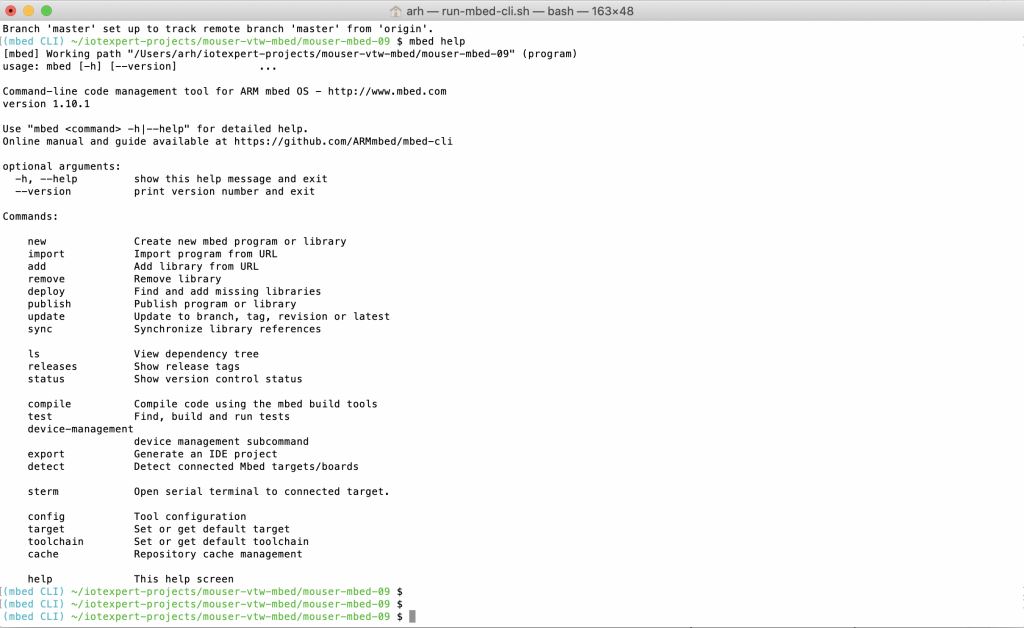Click the 'ls' command name
The width and height of the screenshot is (1024, 628).
click(34, 354)
